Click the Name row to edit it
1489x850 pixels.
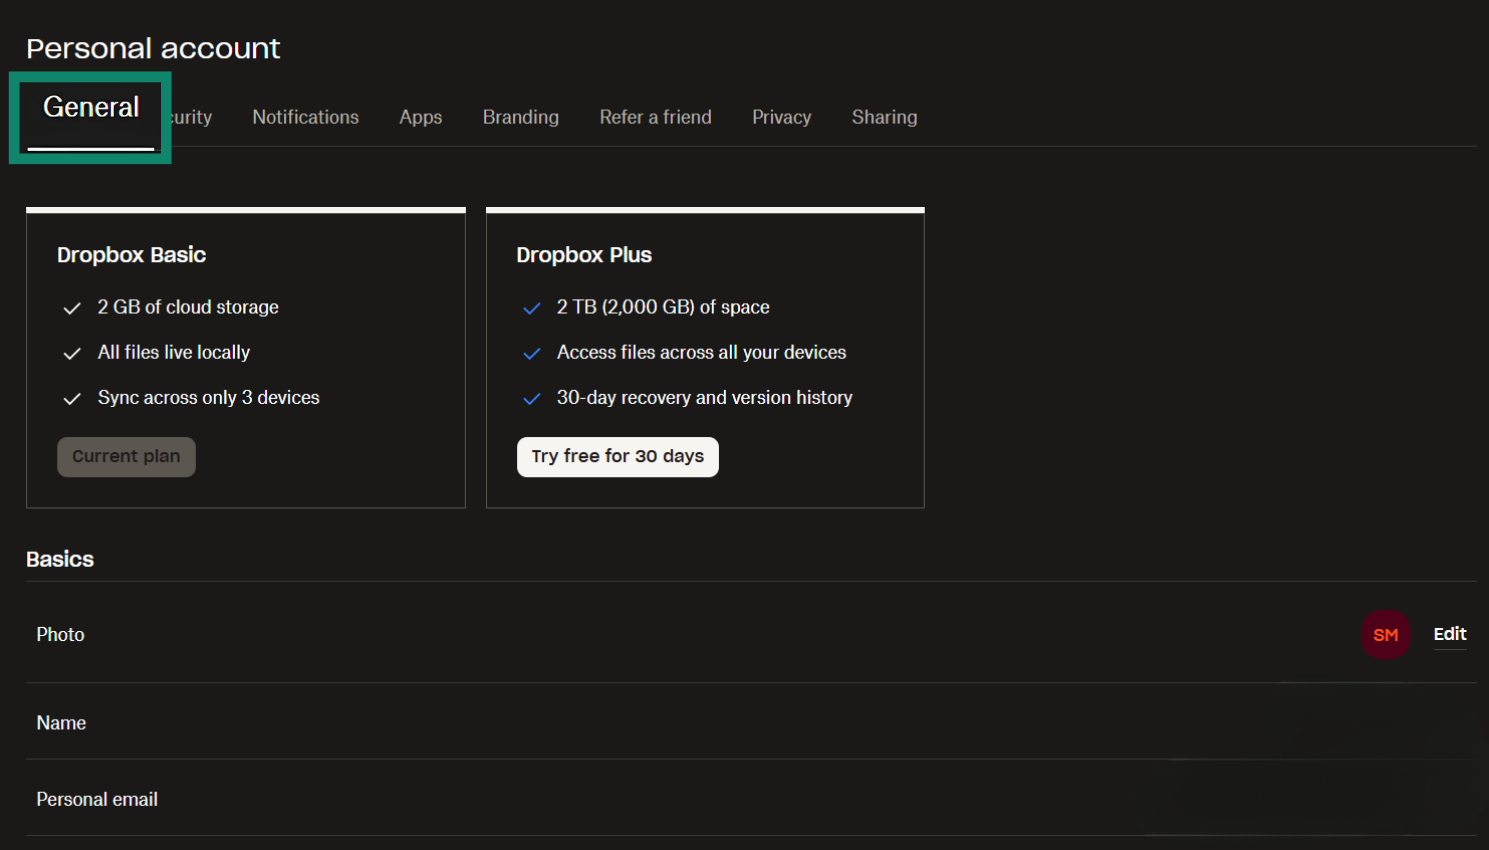coord(61,723)
